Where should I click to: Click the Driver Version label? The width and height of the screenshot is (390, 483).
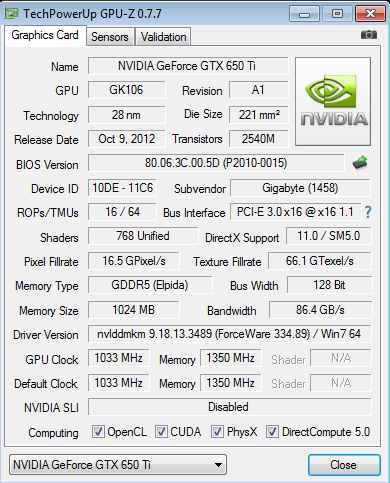46,335
